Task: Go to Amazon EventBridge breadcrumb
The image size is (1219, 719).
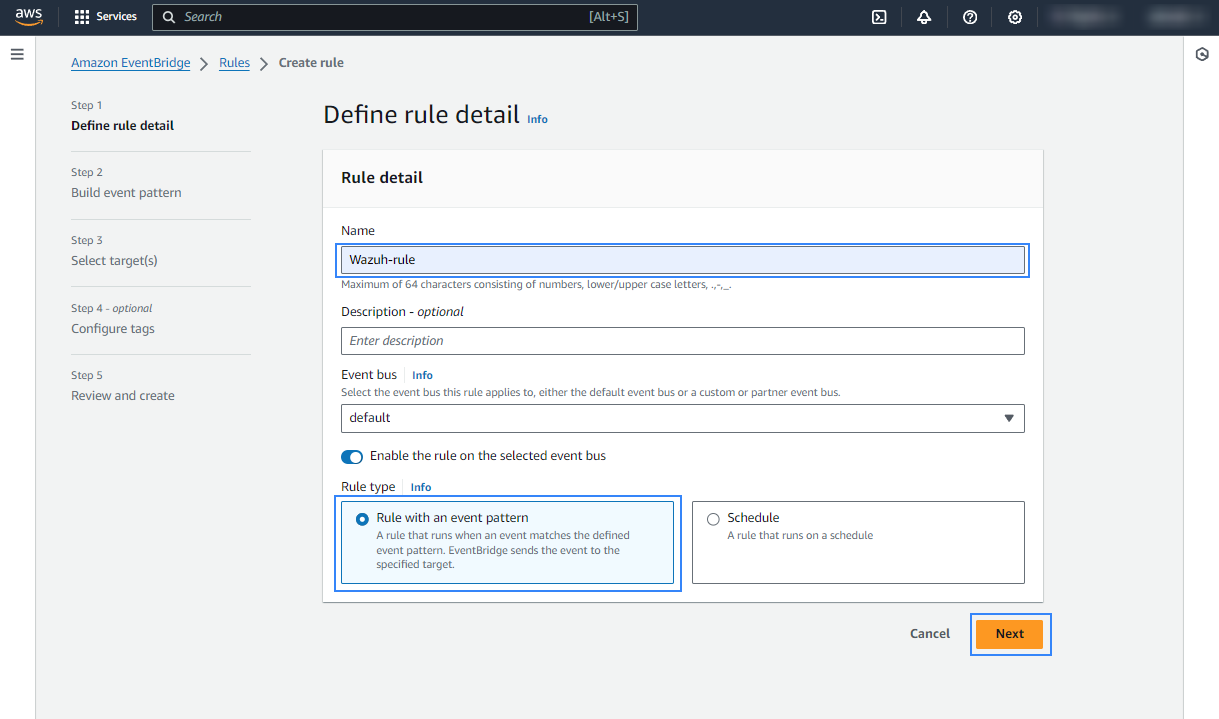Action: click(130, 63)
